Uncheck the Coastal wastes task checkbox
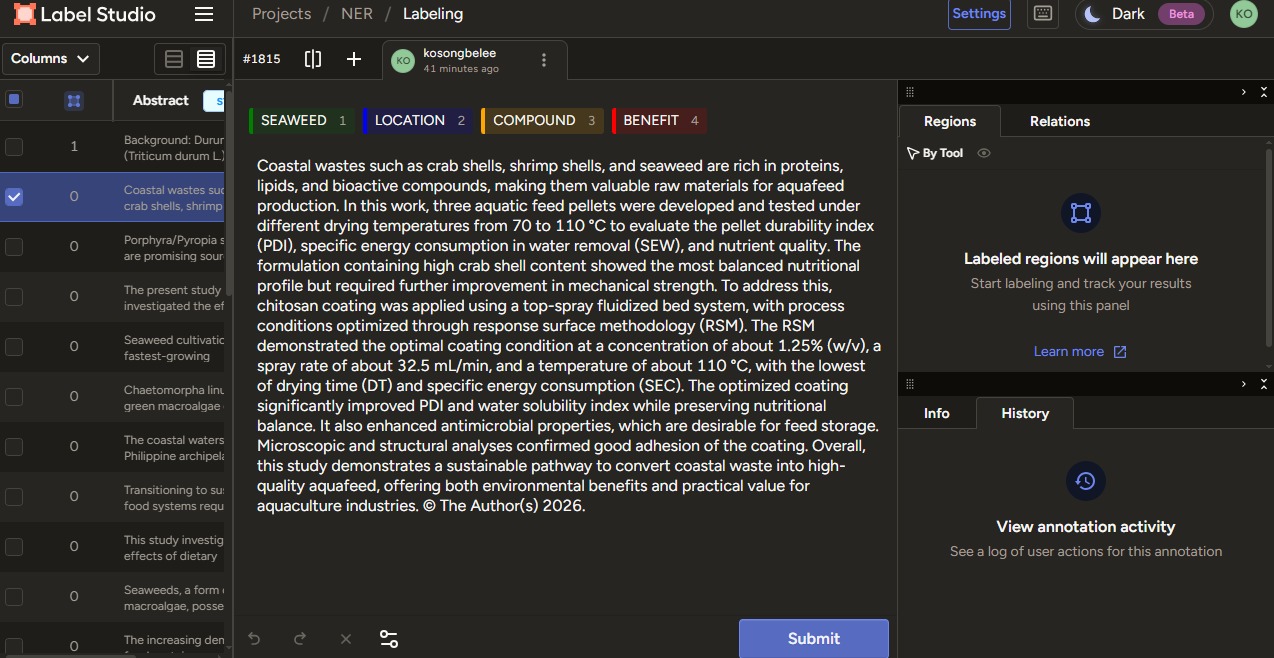 pyautogui.click(x=14, y=197)
